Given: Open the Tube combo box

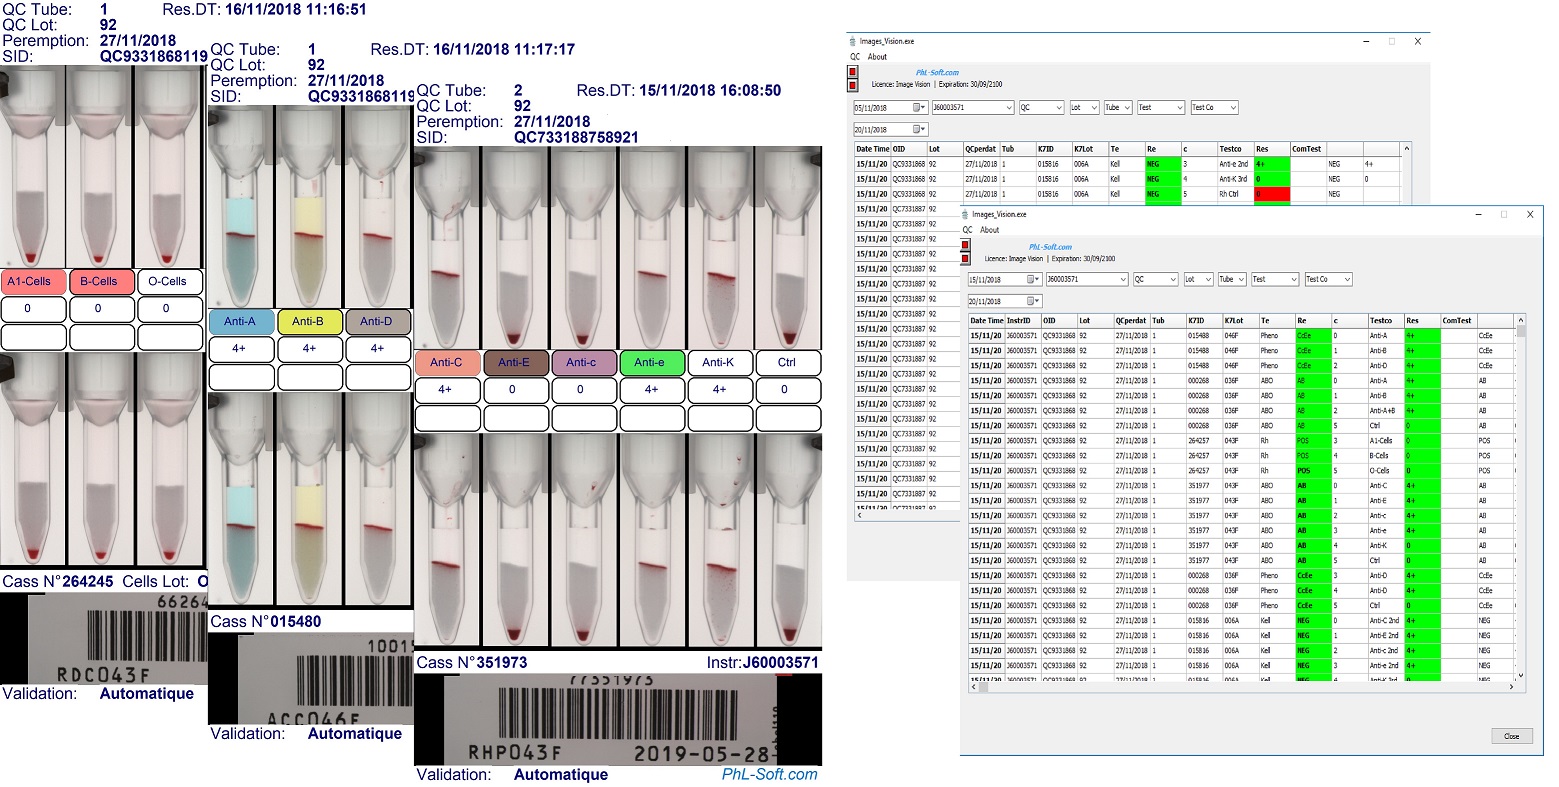Looking at the screenshot, I should point(1242,279).
